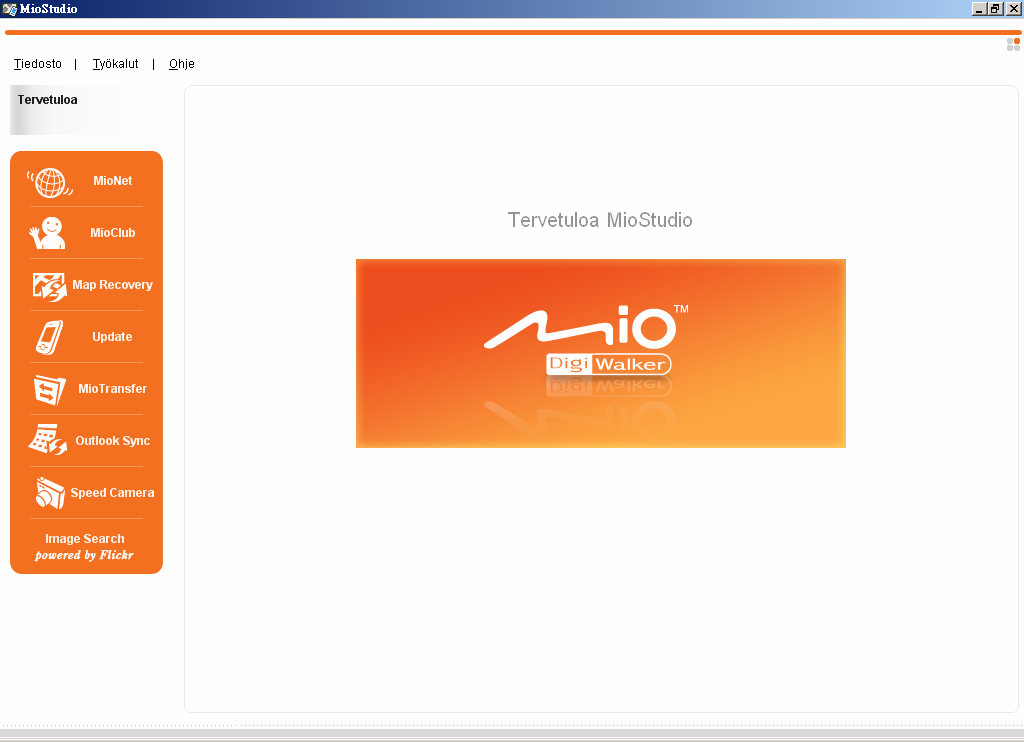Open the Tiedosto menu
Viewport: 1024px width, 742px height.
click(38, 64)
